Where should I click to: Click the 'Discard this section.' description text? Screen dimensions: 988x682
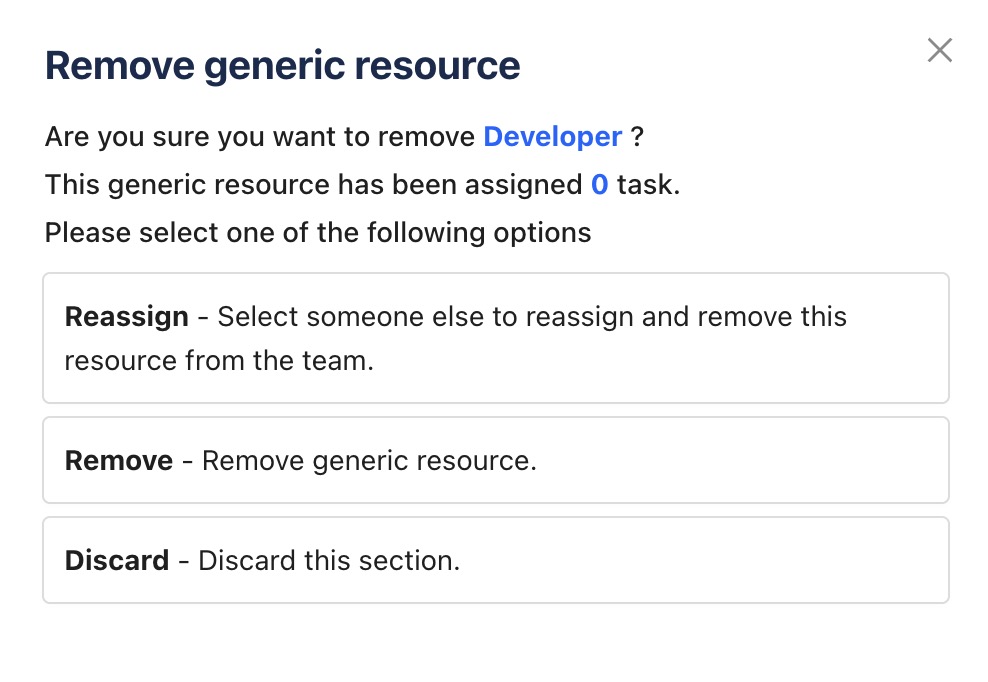[329, 560]
